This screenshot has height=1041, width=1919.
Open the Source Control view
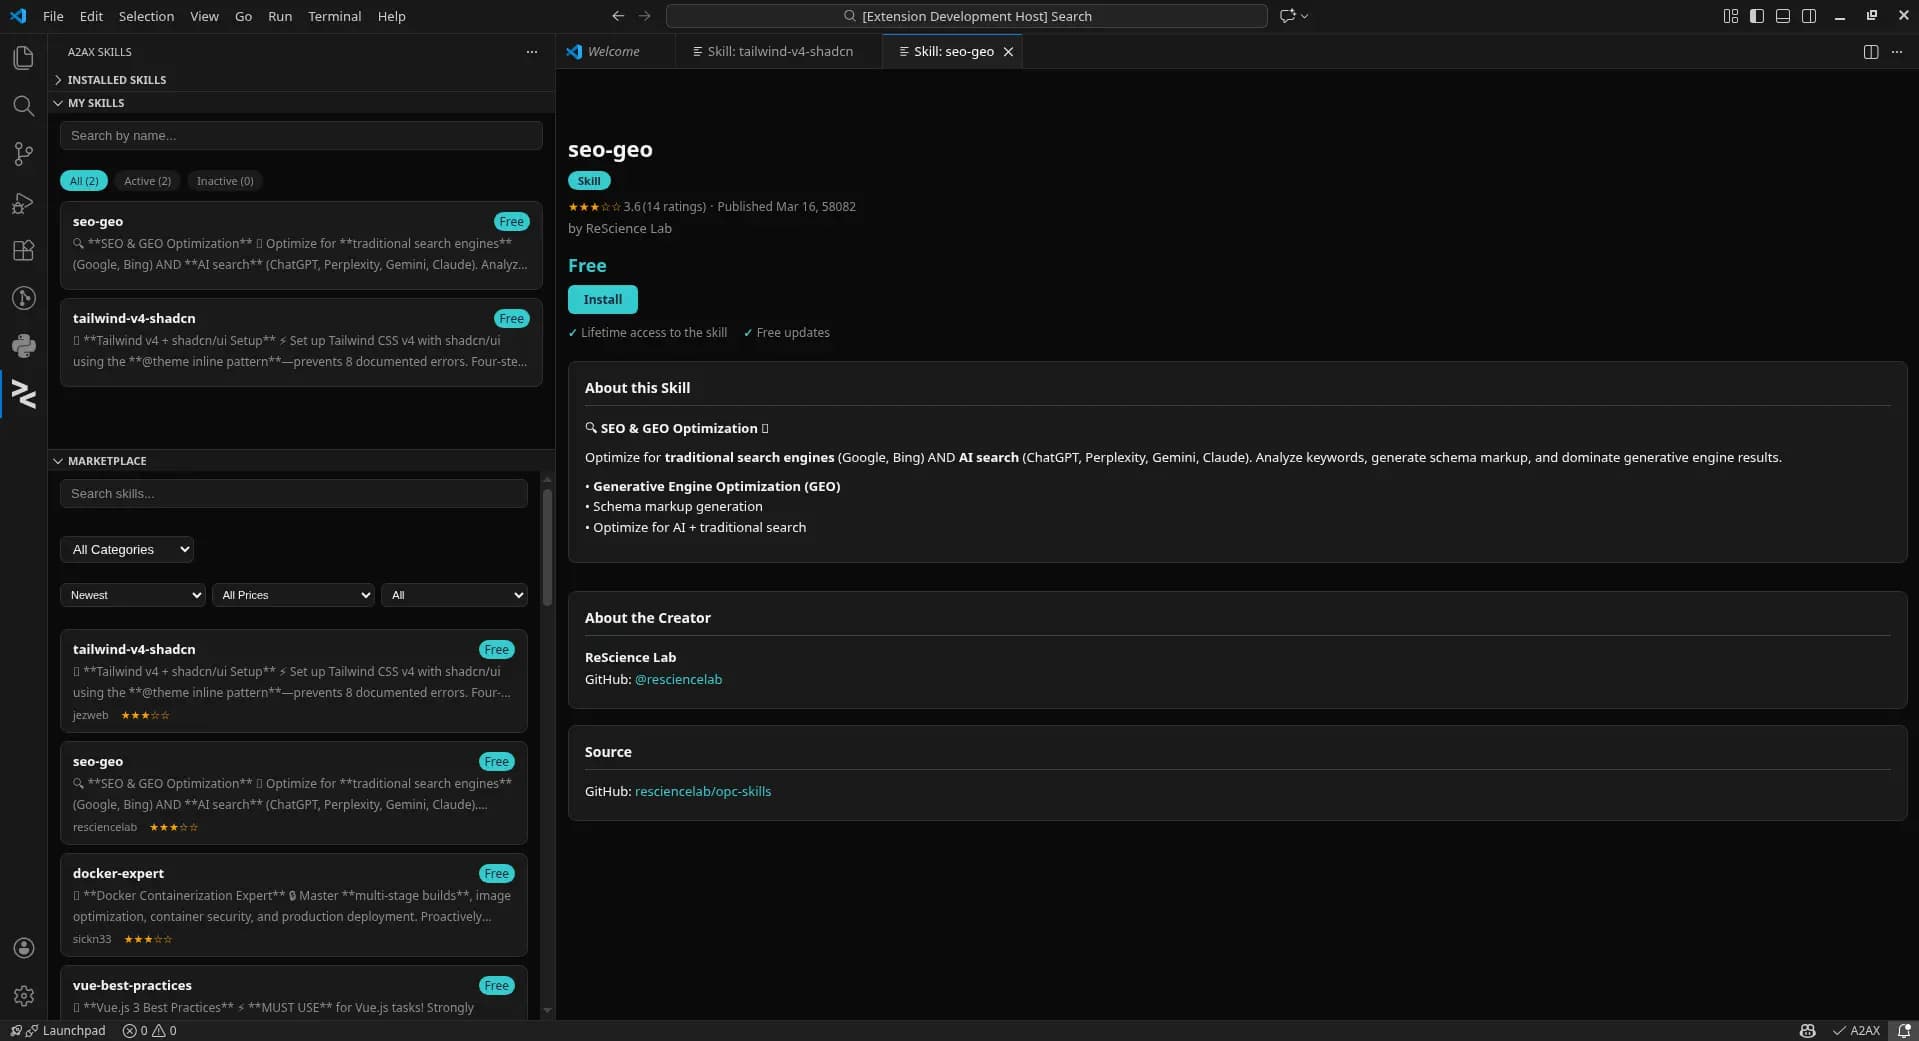coord(22,154)
